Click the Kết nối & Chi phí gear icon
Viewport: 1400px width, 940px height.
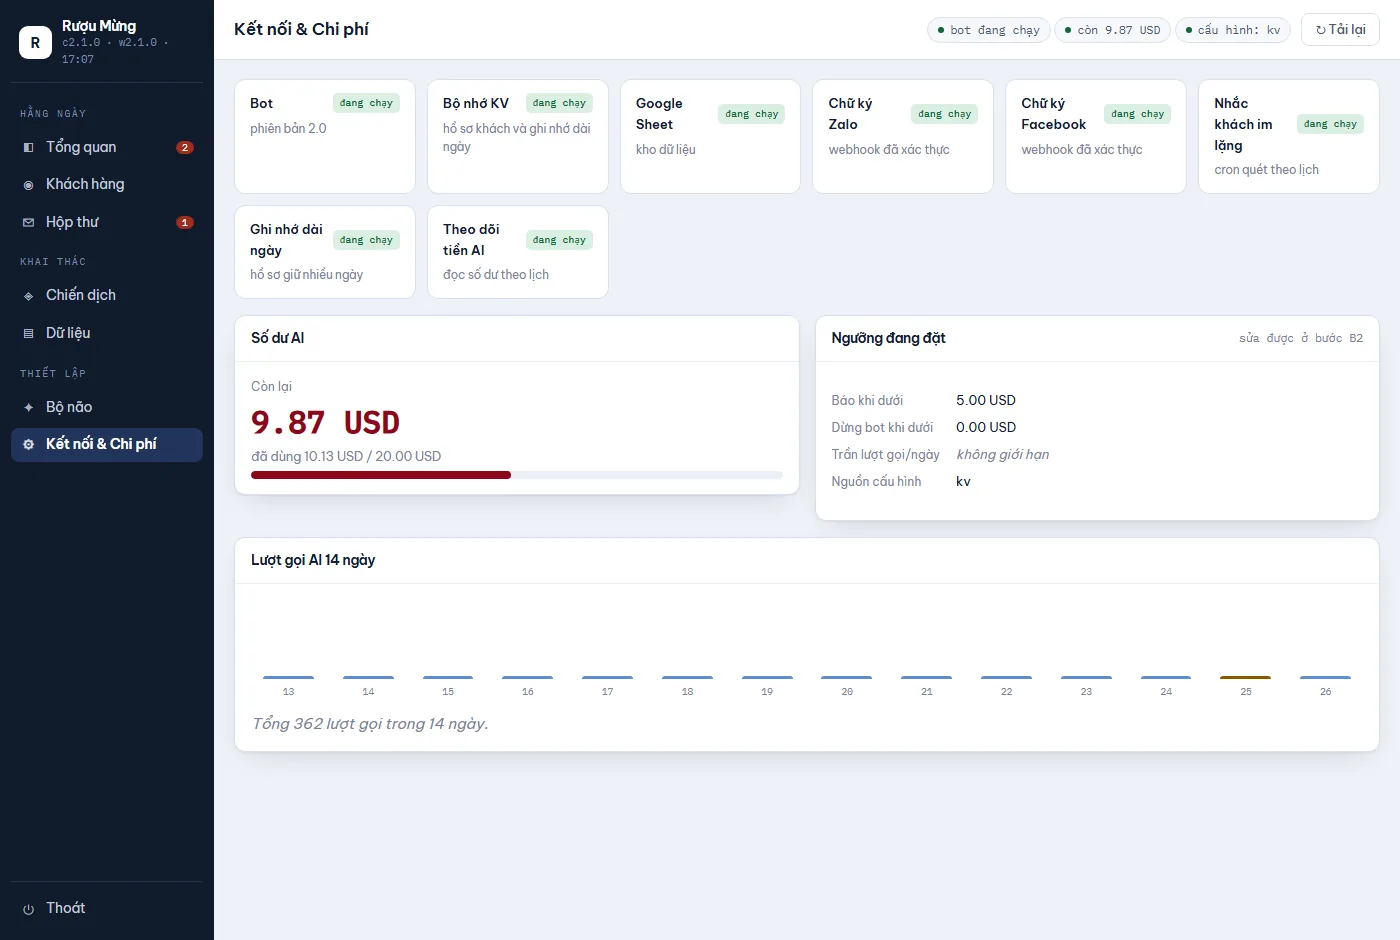point(28,445)
